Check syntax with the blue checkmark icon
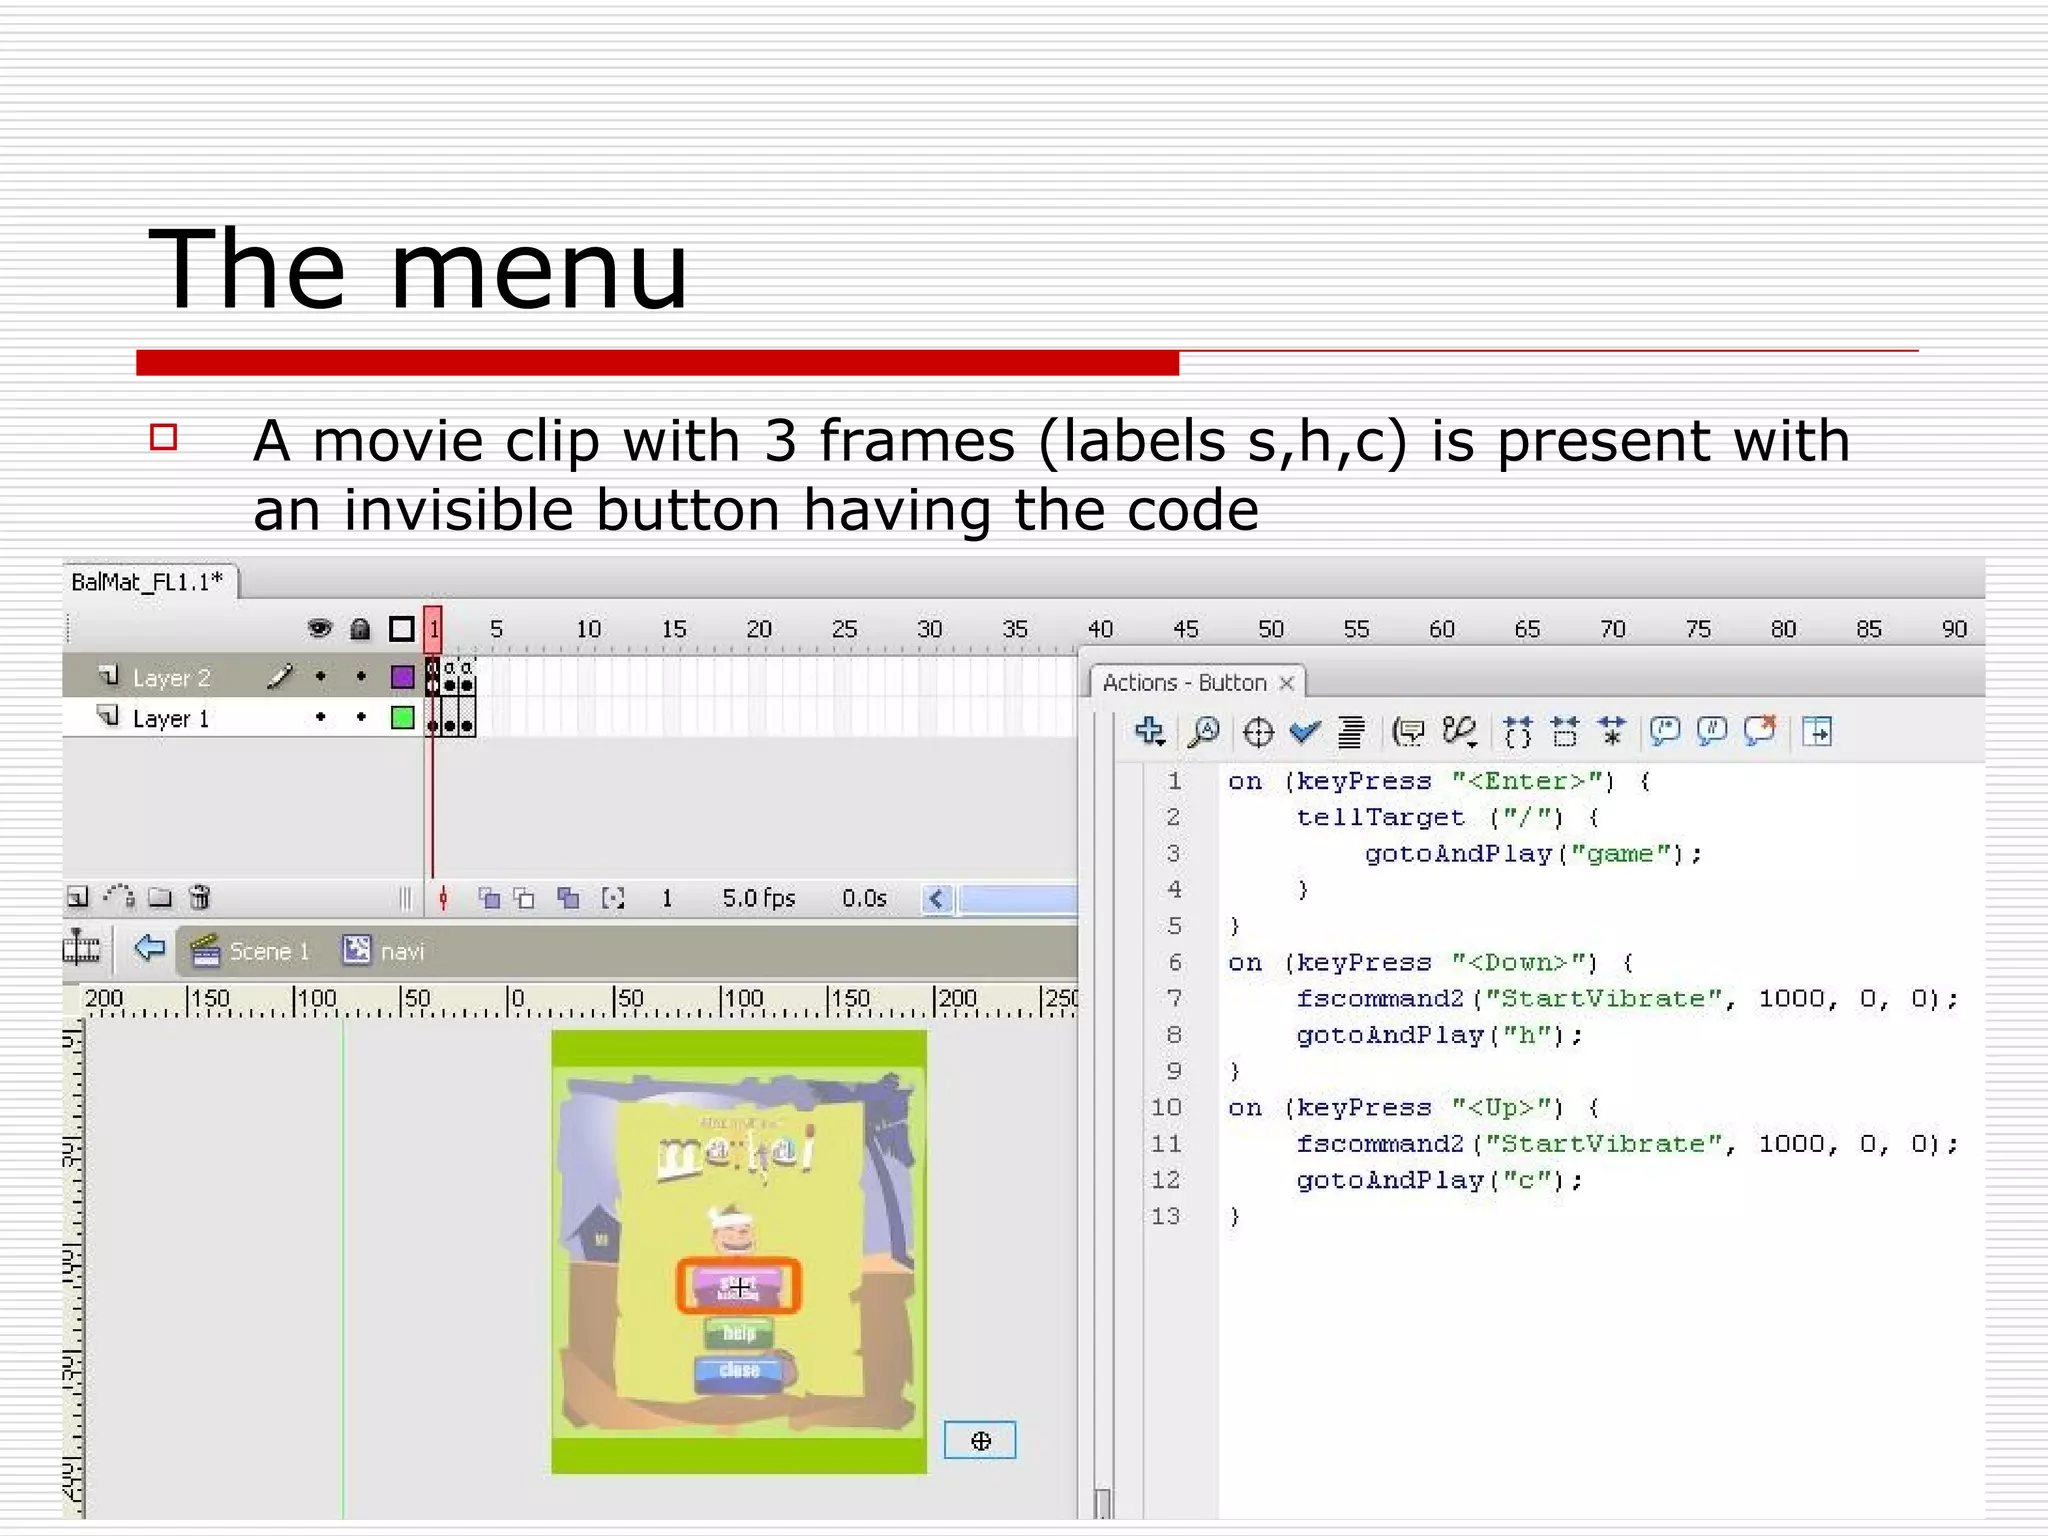Viewport: 2048px width, 1536px height. pos(1305,732)
